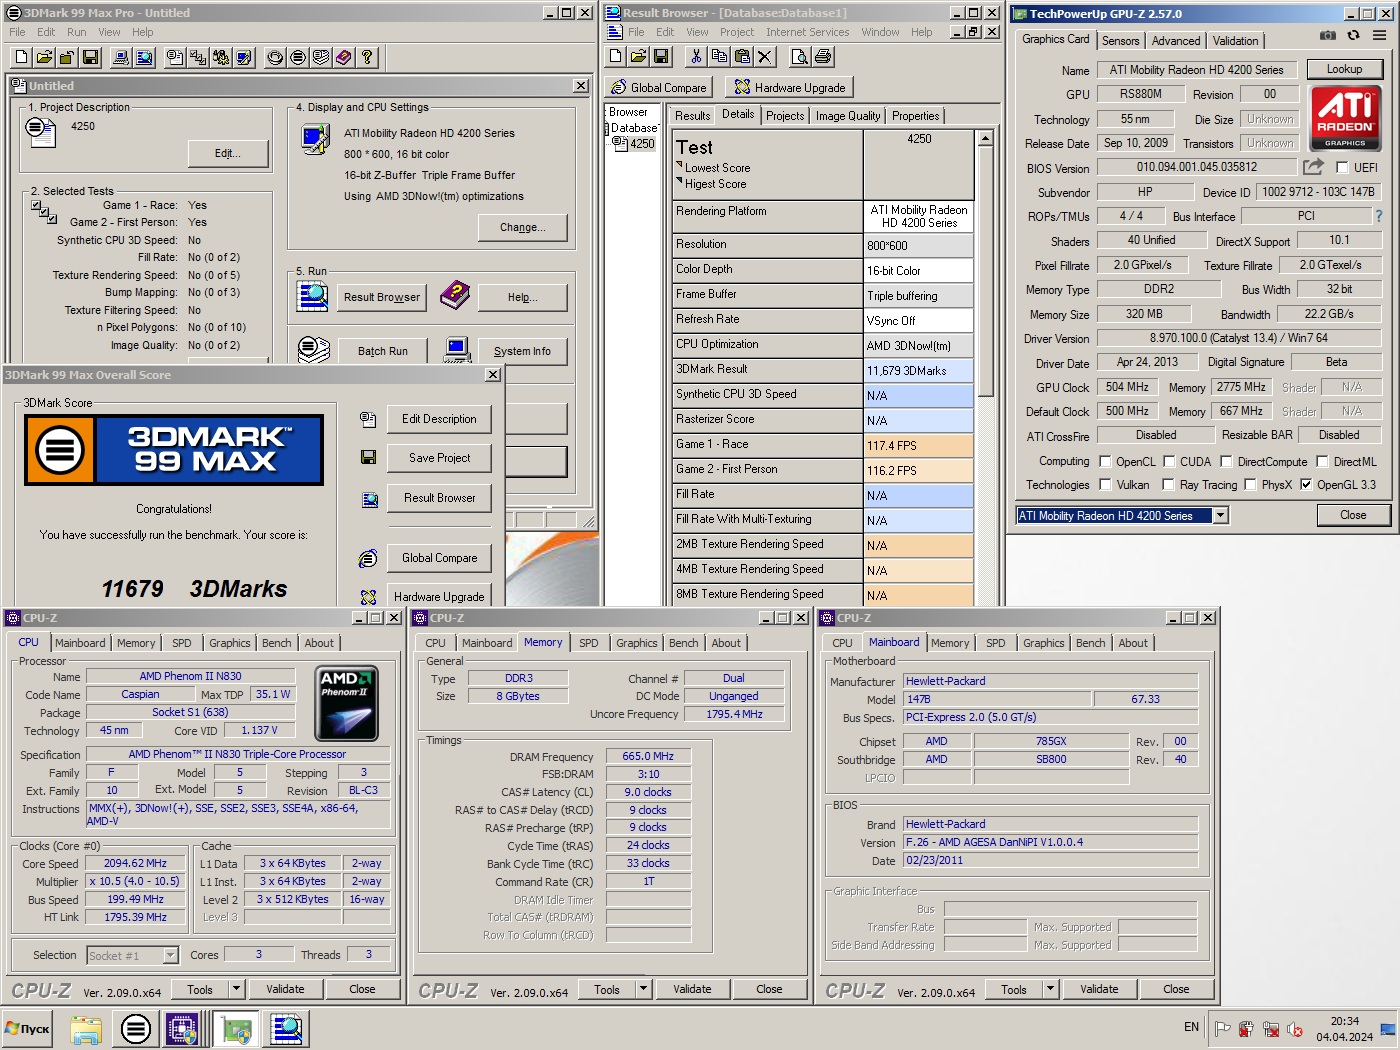Click Result Browser taskbar icon
The image size is (1400, 1050).
click(x=286, y=1028)
